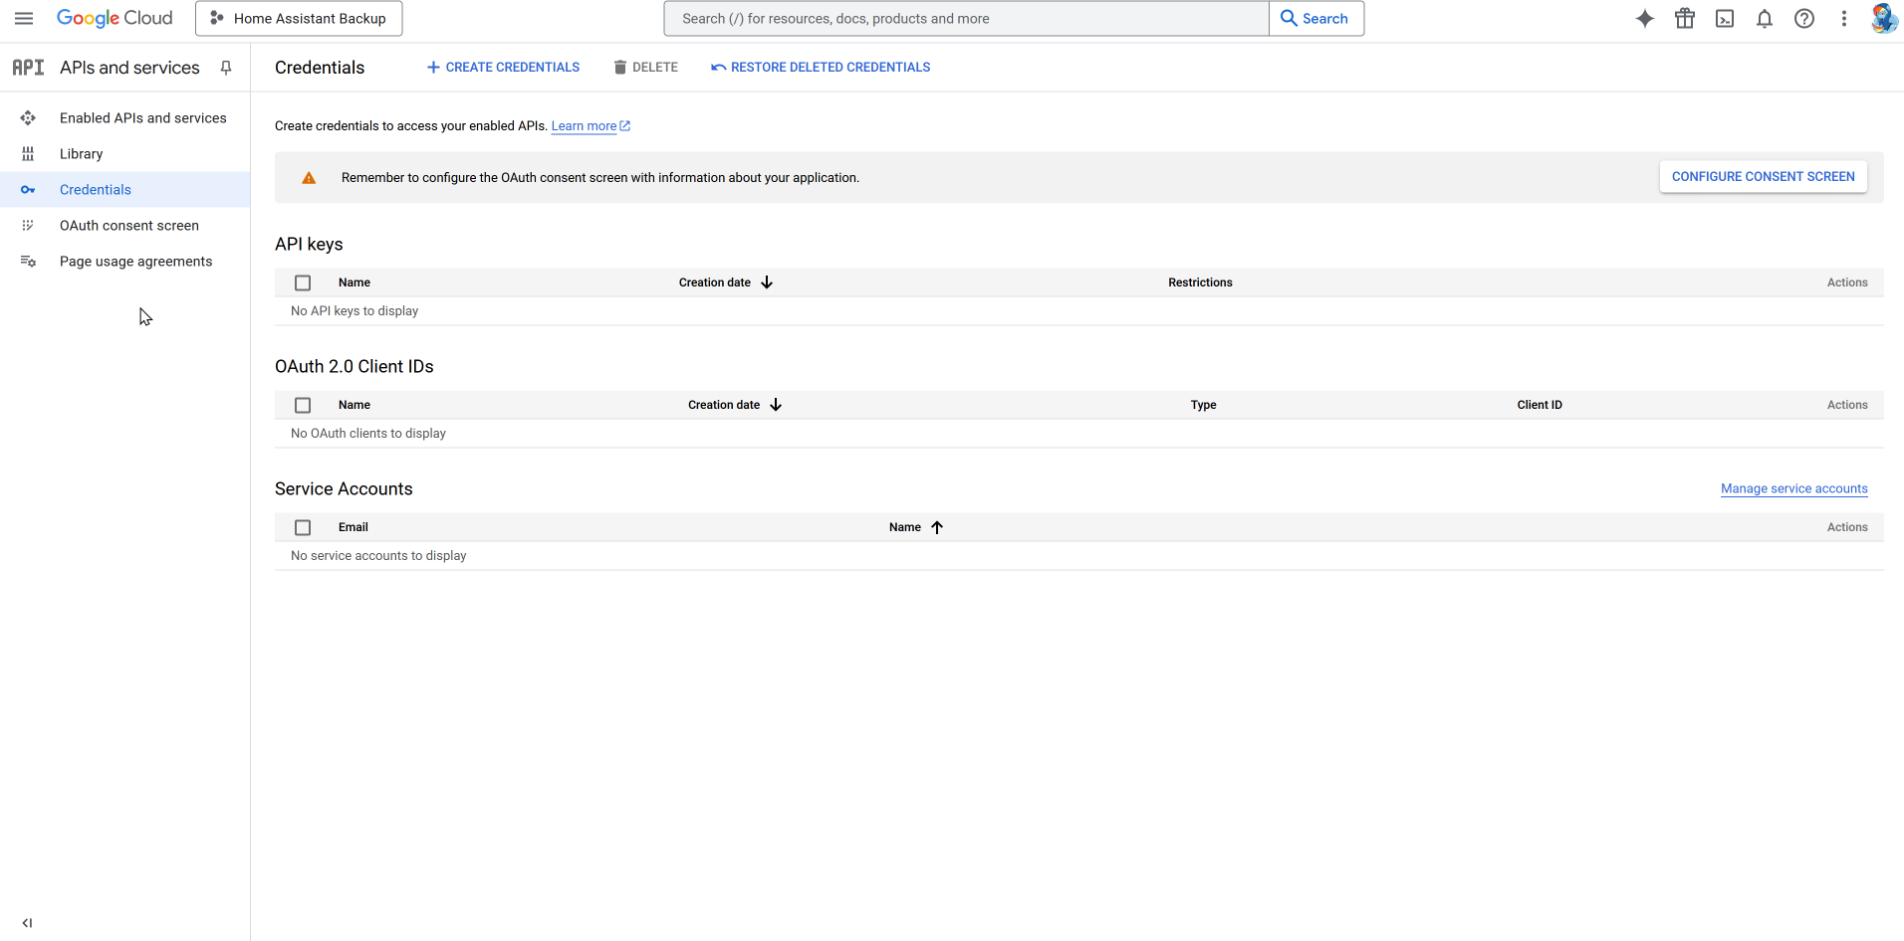This screenshot has height=941, width=1904.
Task: Open the main navigation hamburger menu
Action: point(24,18)
